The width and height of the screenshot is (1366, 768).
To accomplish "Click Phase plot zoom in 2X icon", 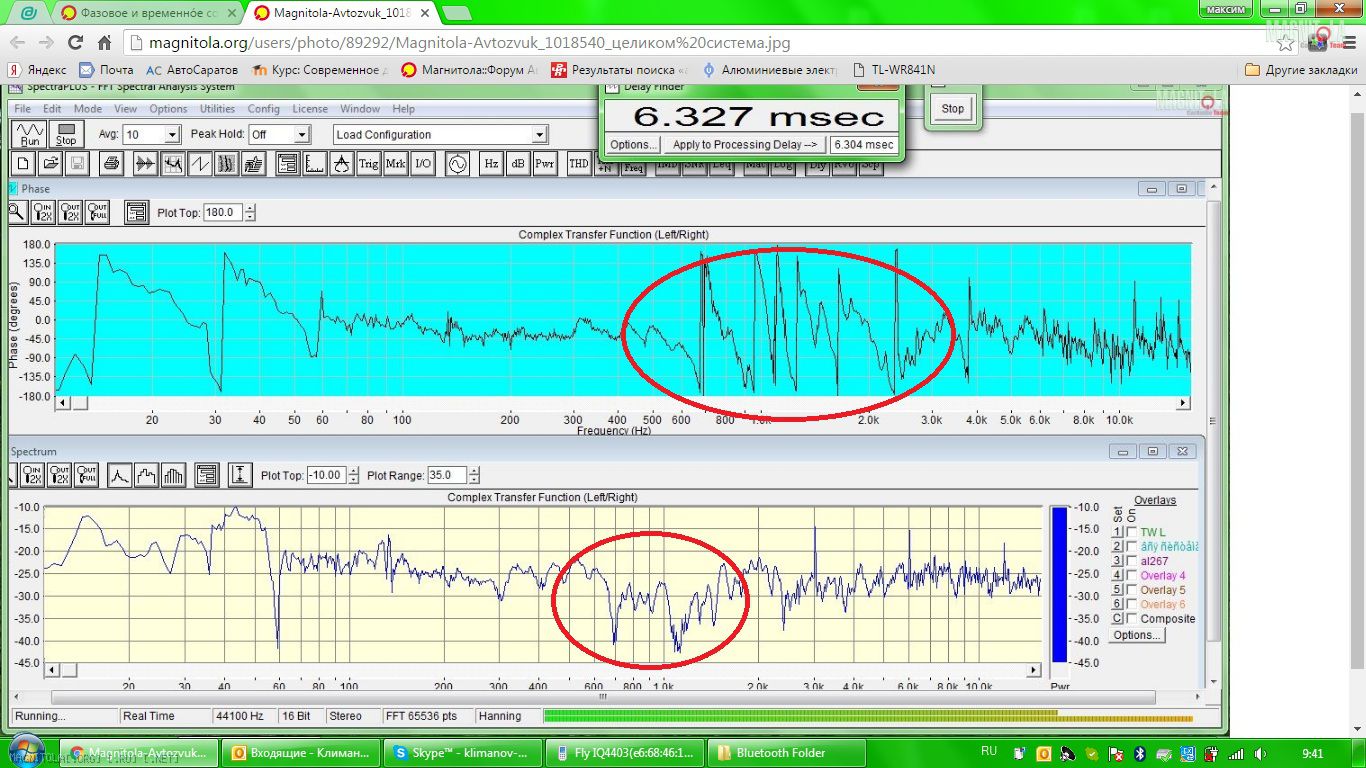I will click(43, 212).
